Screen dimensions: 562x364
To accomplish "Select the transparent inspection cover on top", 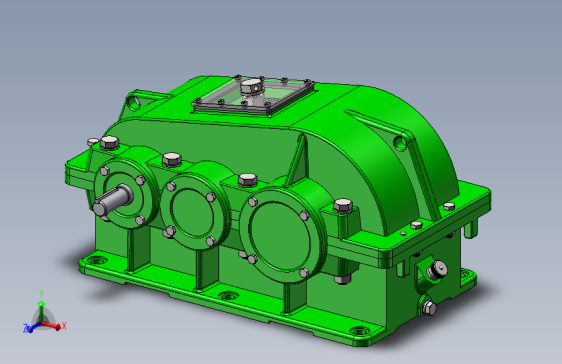I will coord(254,96).
